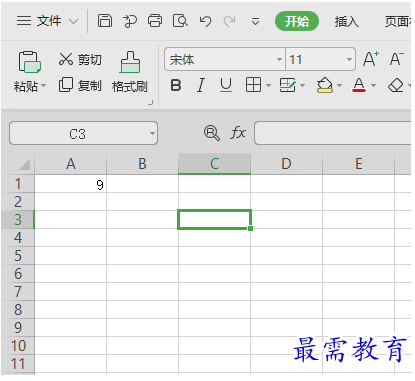This screenshot has height=381, width=415.
Task: Open clipboard group dialog launcher
Action: coord(150,103)
